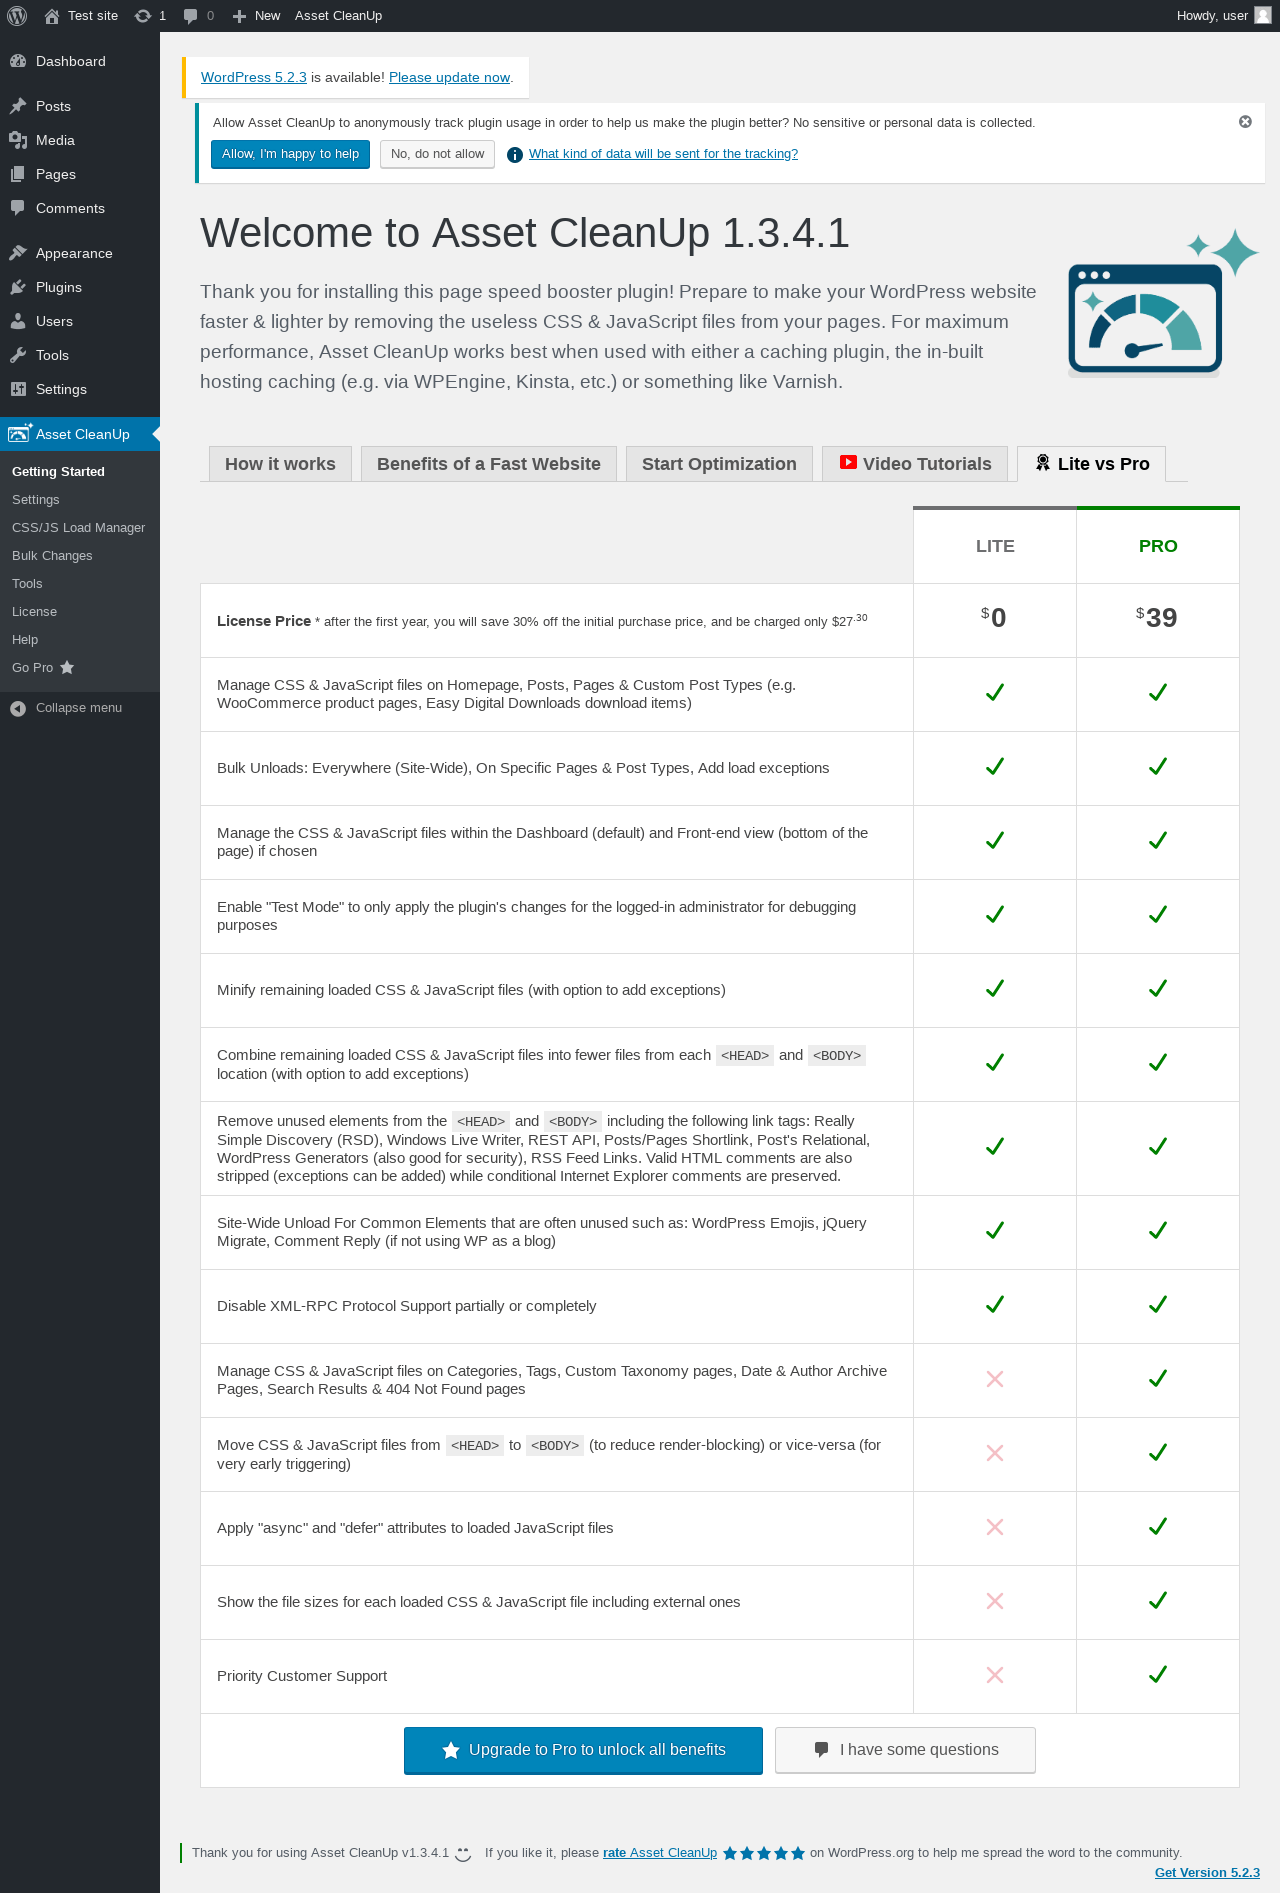Open the WordPress Settings menu with sliders icon
The width and height of the screenshot is (1280, 1893).
coord(80,389)
